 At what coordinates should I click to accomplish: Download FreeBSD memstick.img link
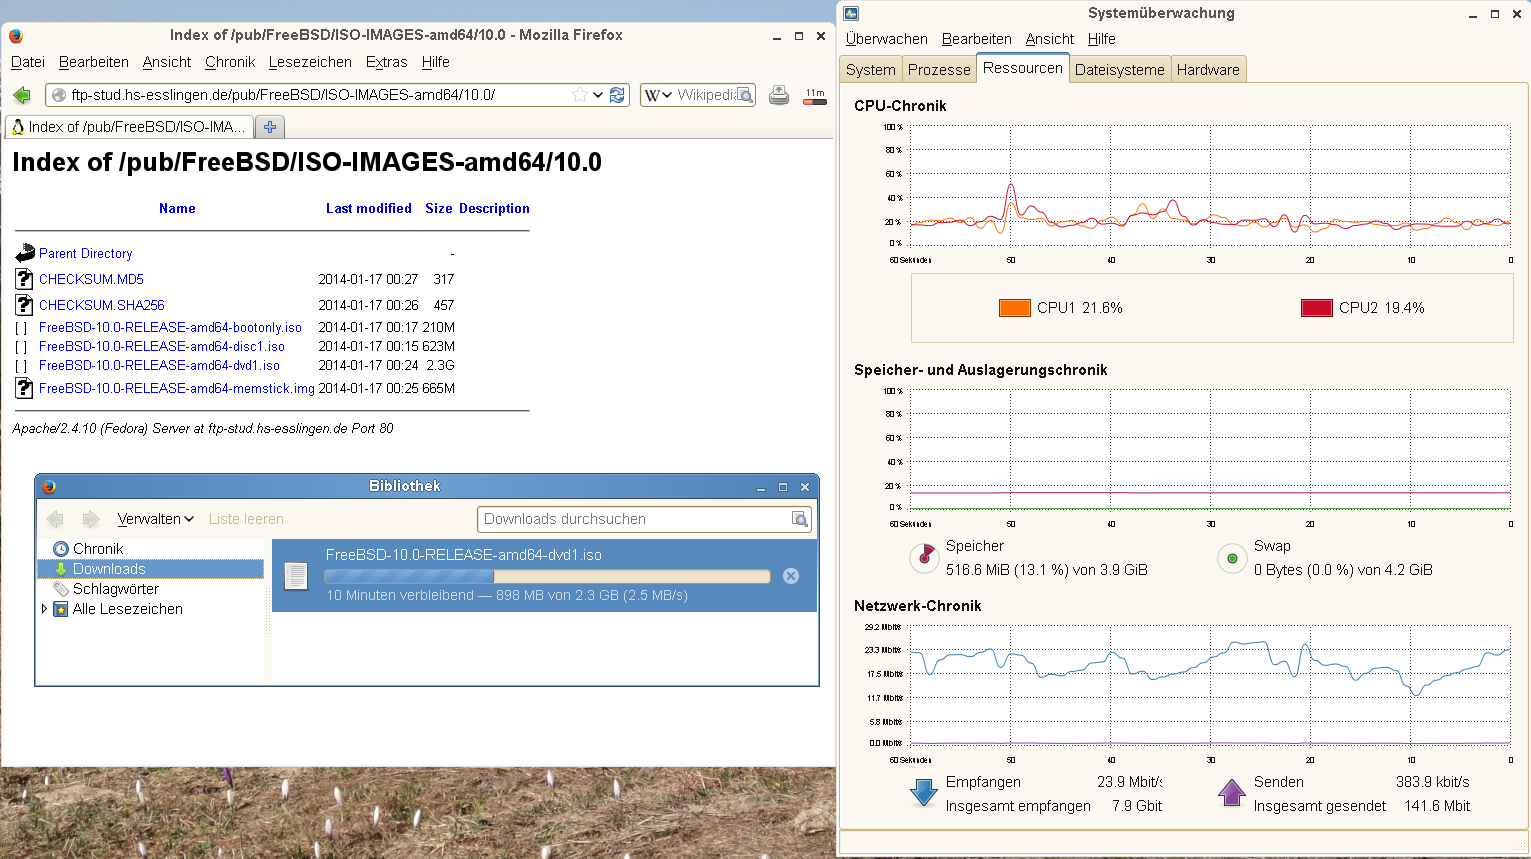pyautogui.click(x=177, y=388)
